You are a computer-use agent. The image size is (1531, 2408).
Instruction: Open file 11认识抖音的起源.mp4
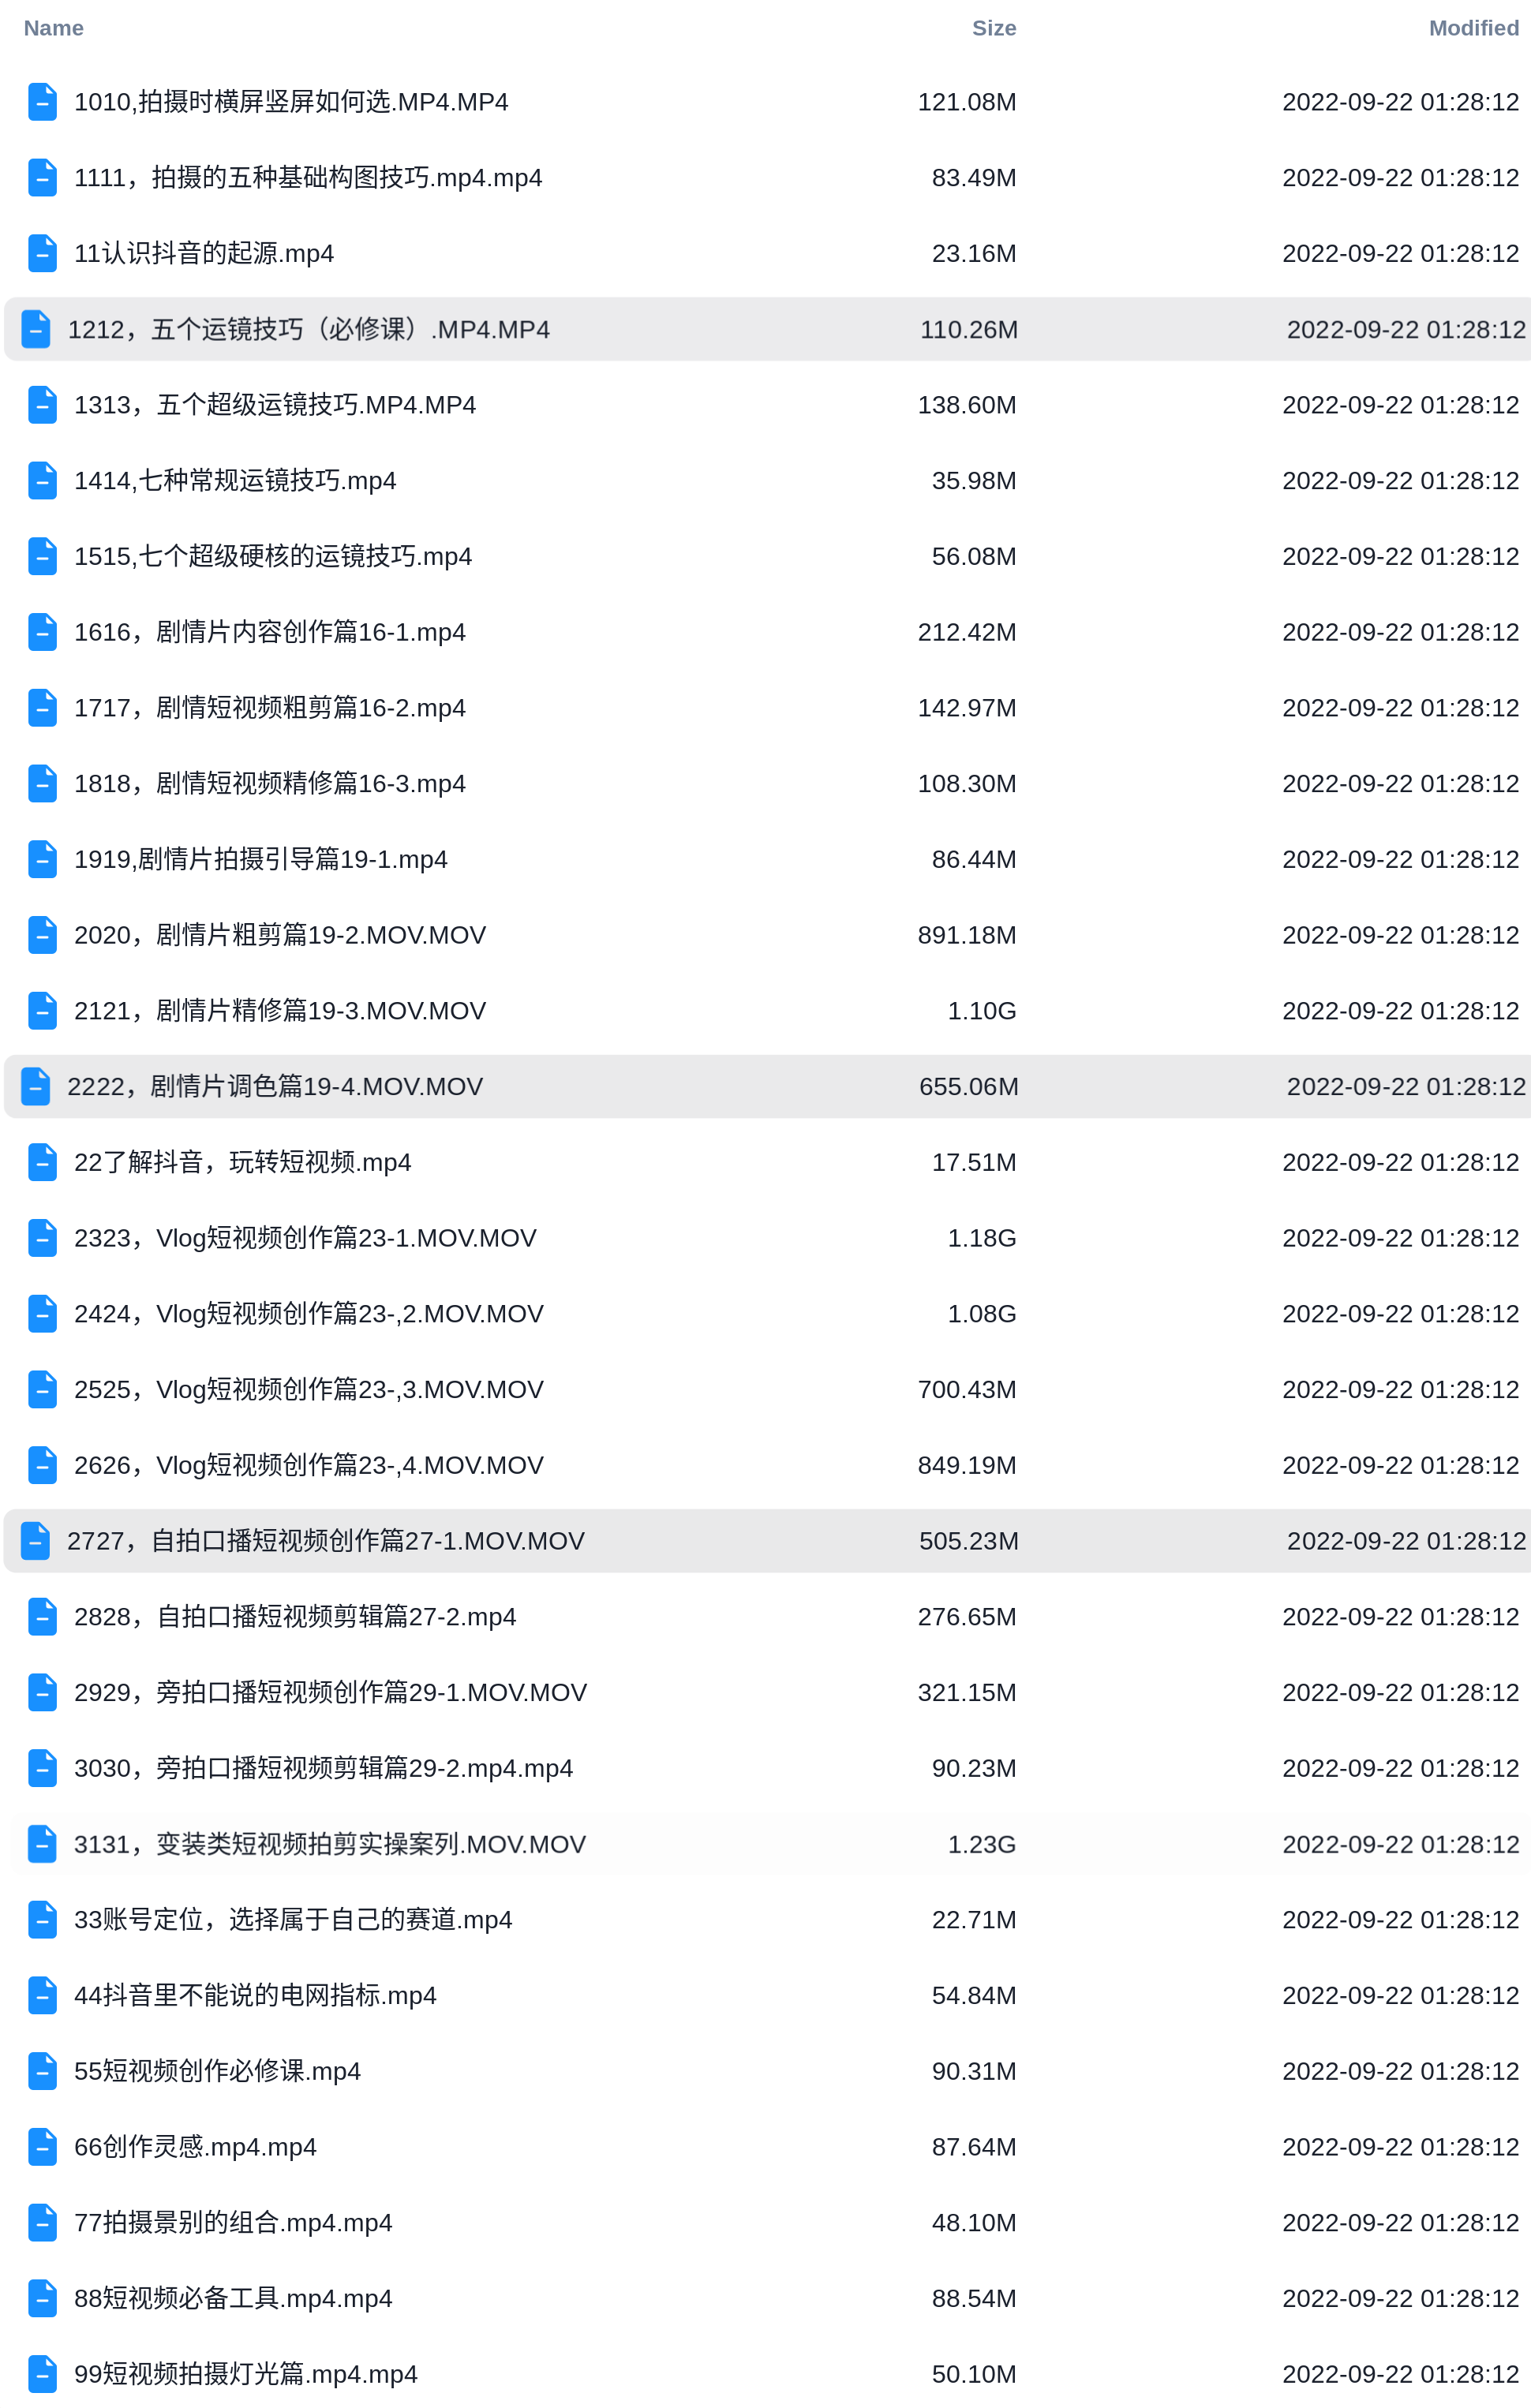coord(204,253)
